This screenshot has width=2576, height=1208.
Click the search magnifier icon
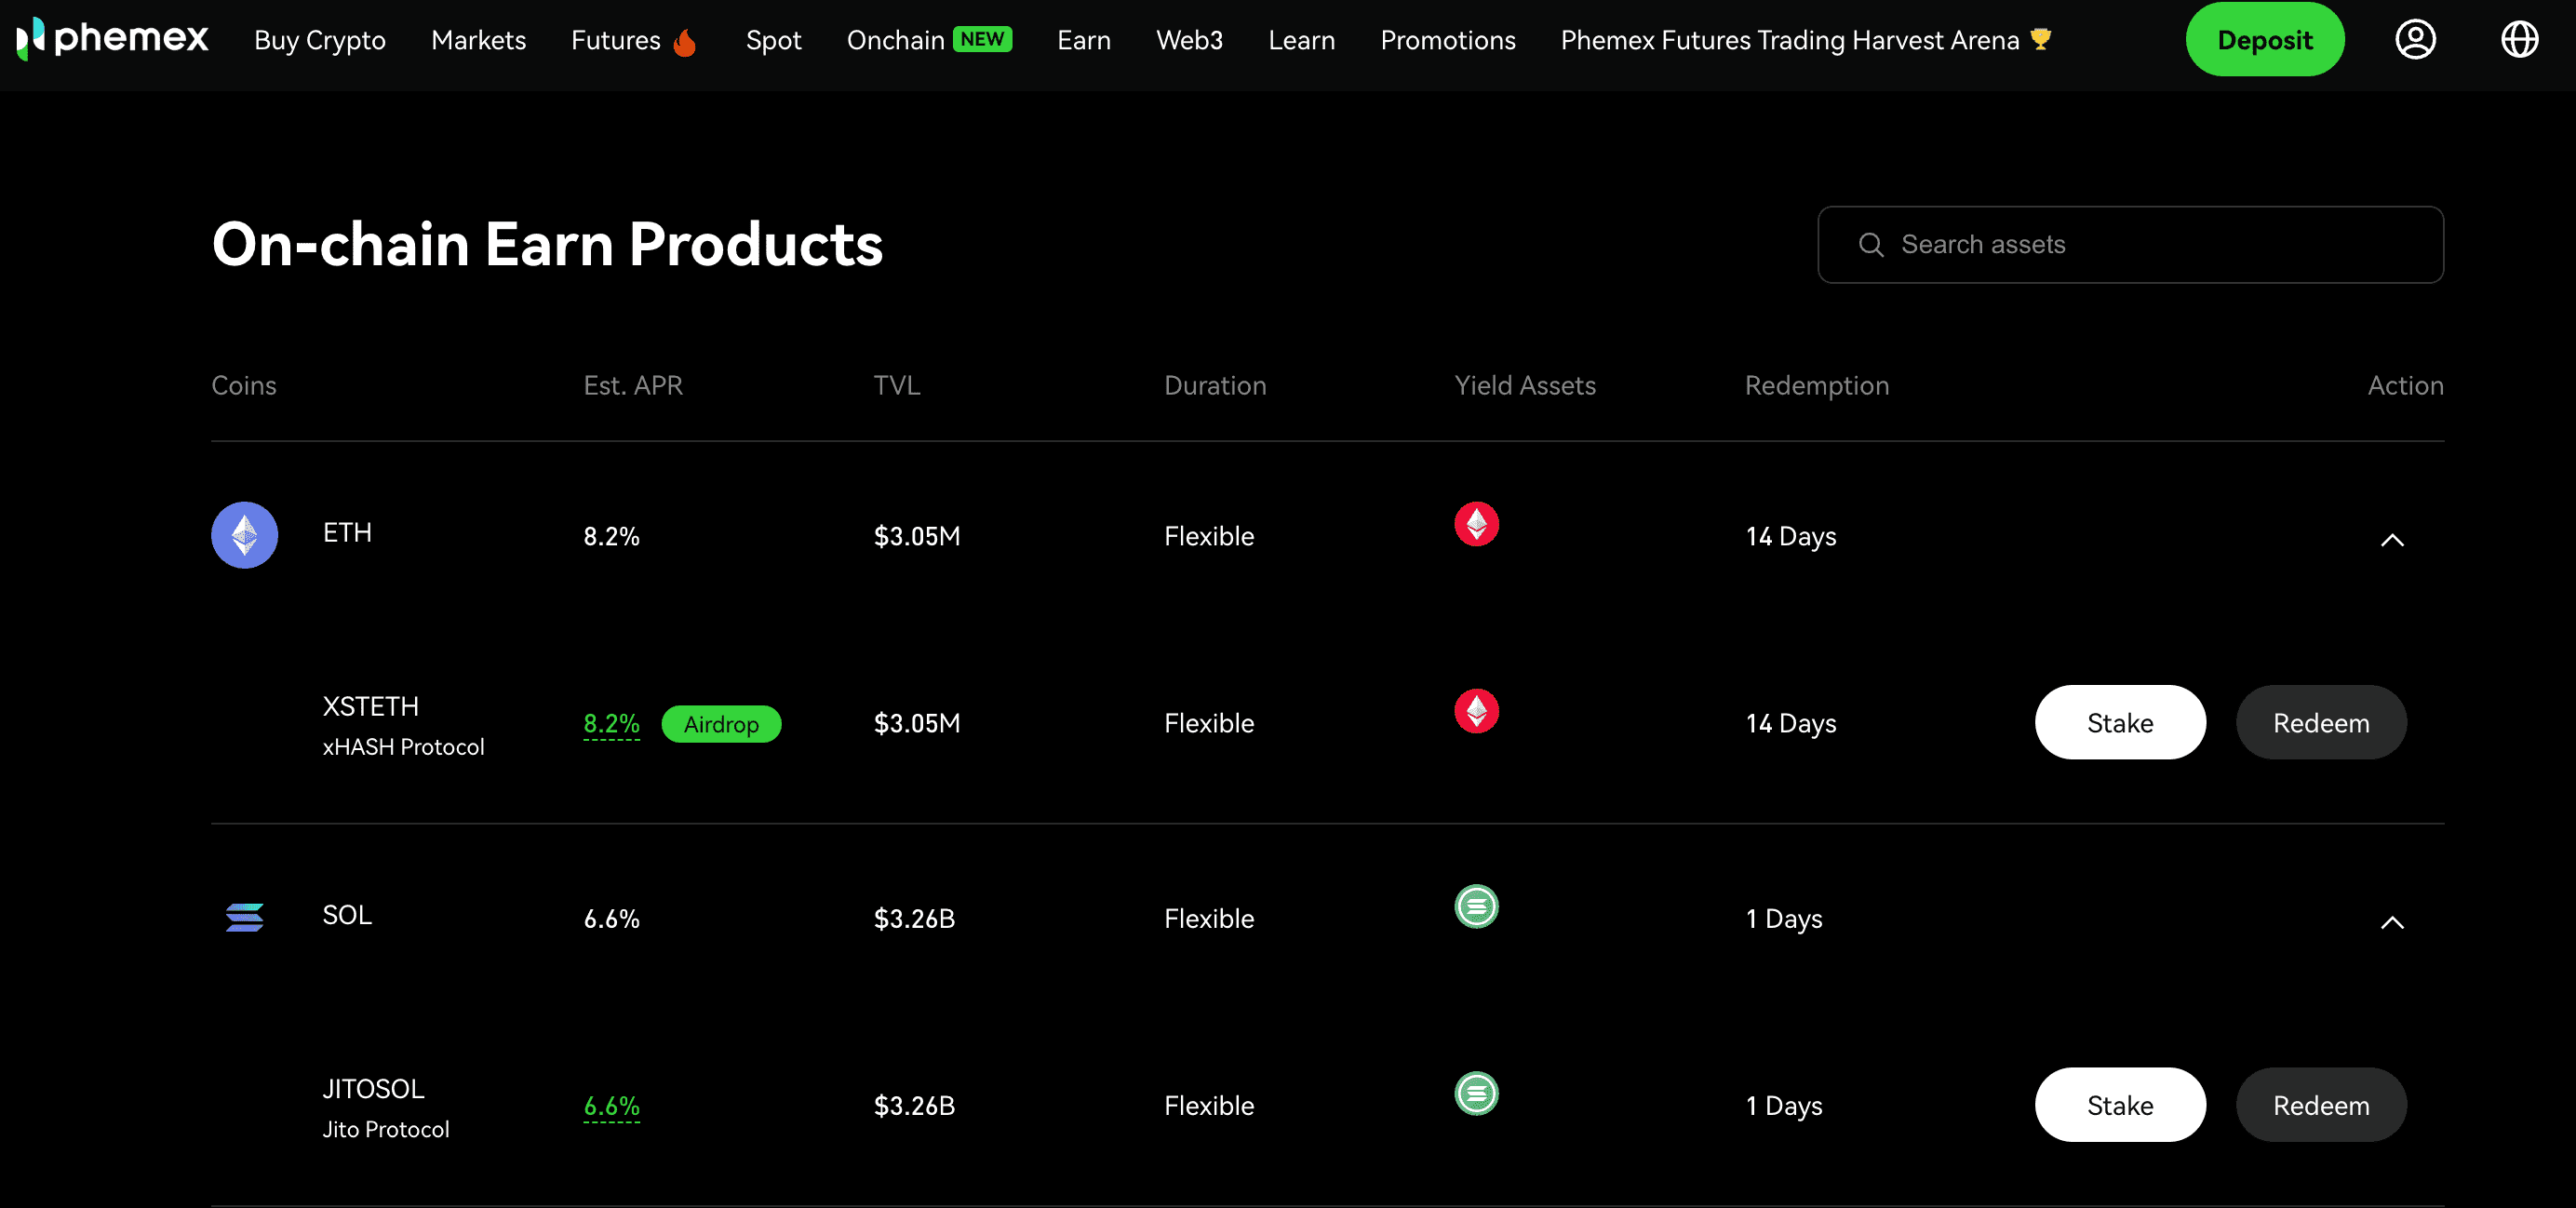coord(1871,245)
